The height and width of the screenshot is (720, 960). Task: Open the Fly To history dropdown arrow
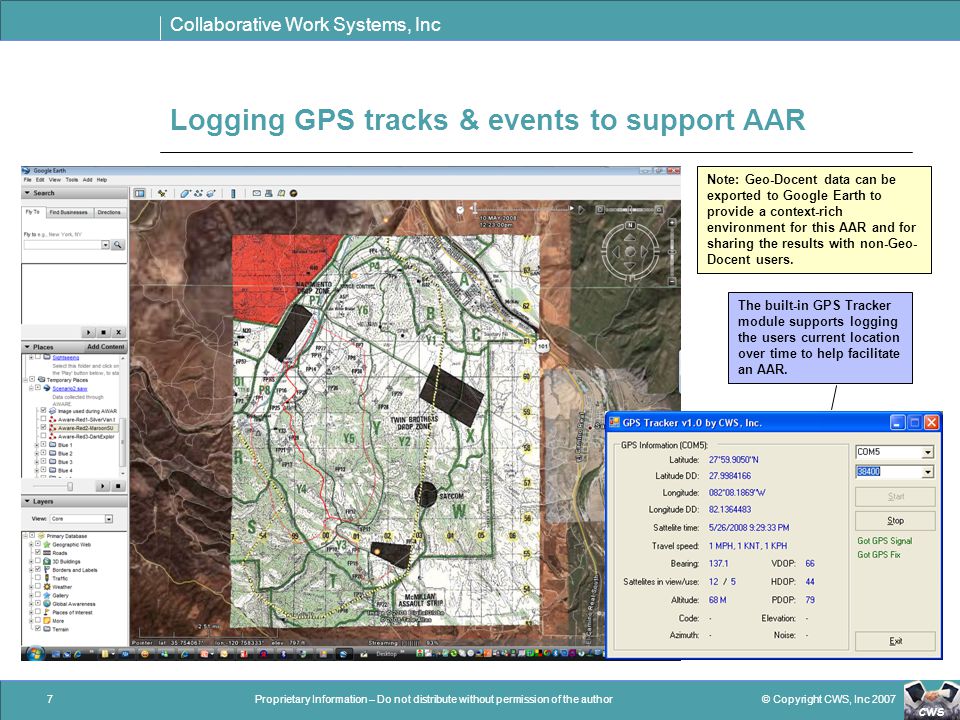click(x=105, y=245)
